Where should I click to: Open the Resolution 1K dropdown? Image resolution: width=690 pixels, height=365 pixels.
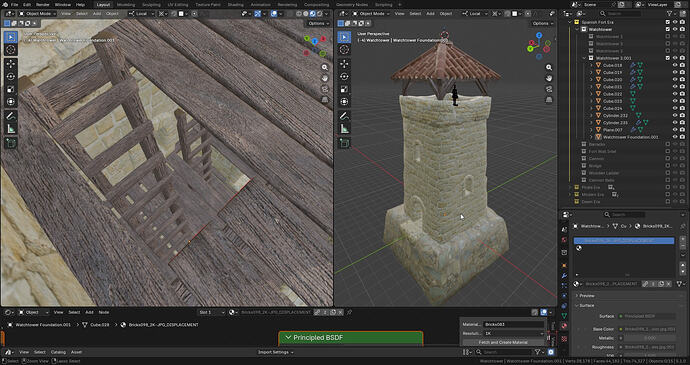[514, 333]
